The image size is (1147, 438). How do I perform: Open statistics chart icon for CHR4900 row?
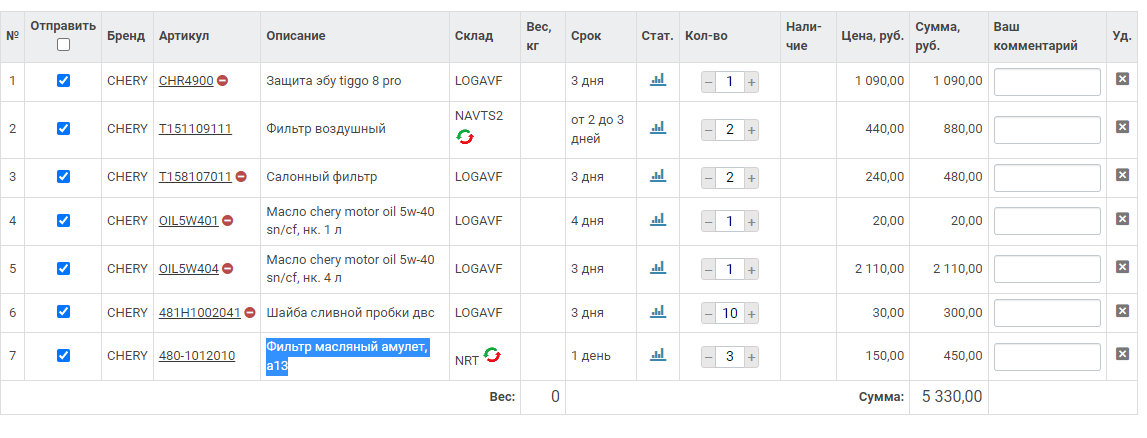[x=657, y=80]
